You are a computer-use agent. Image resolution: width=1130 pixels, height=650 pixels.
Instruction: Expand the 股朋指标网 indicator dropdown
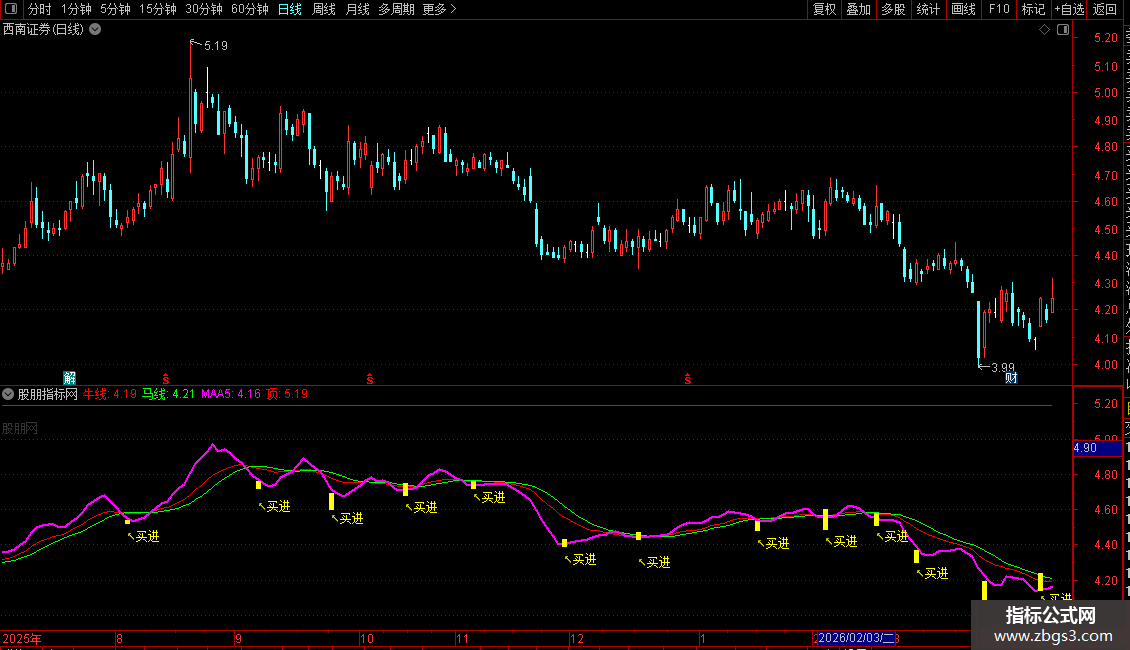tap(8, 394)
